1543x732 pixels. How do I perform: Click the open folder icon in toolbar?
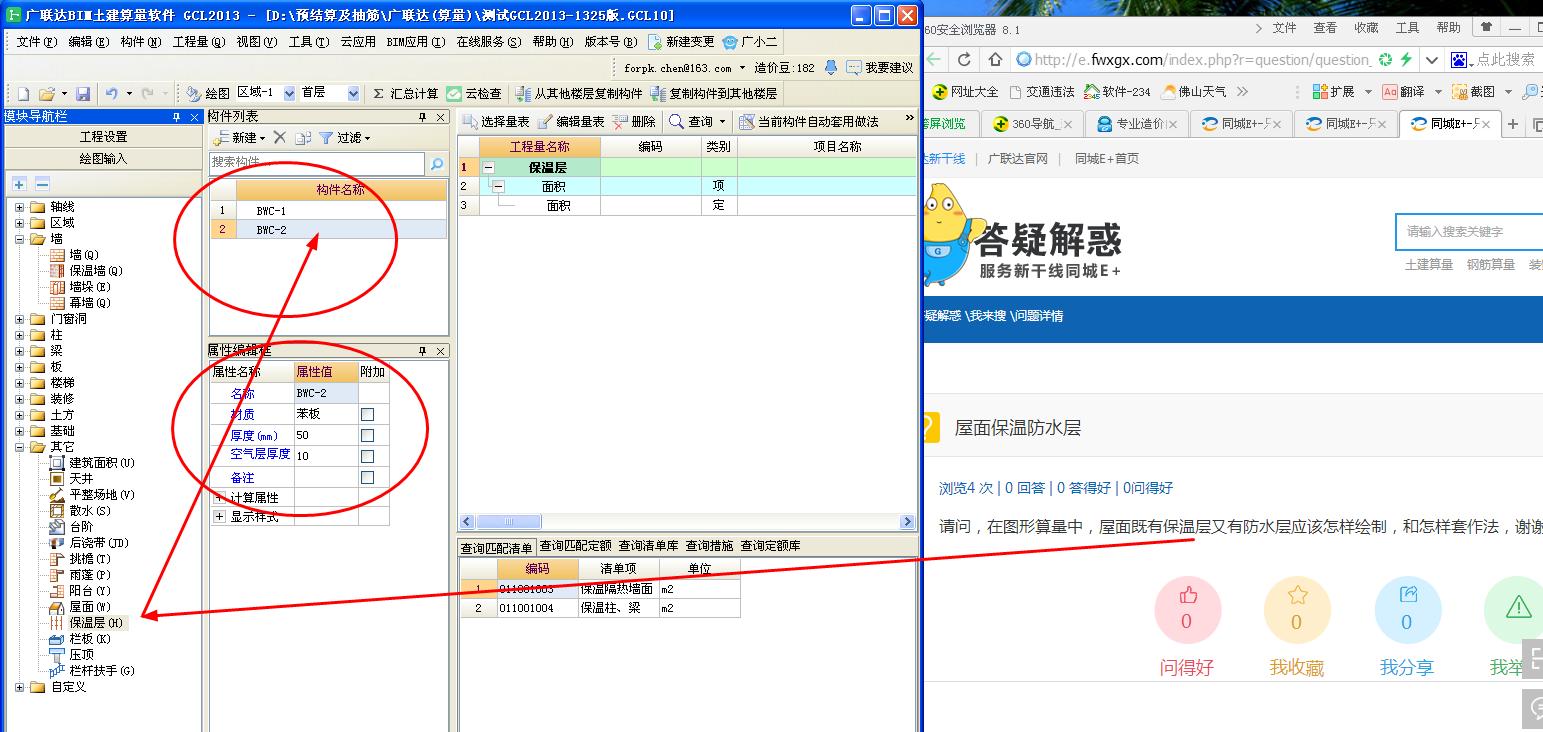click(x=46, y=94)
